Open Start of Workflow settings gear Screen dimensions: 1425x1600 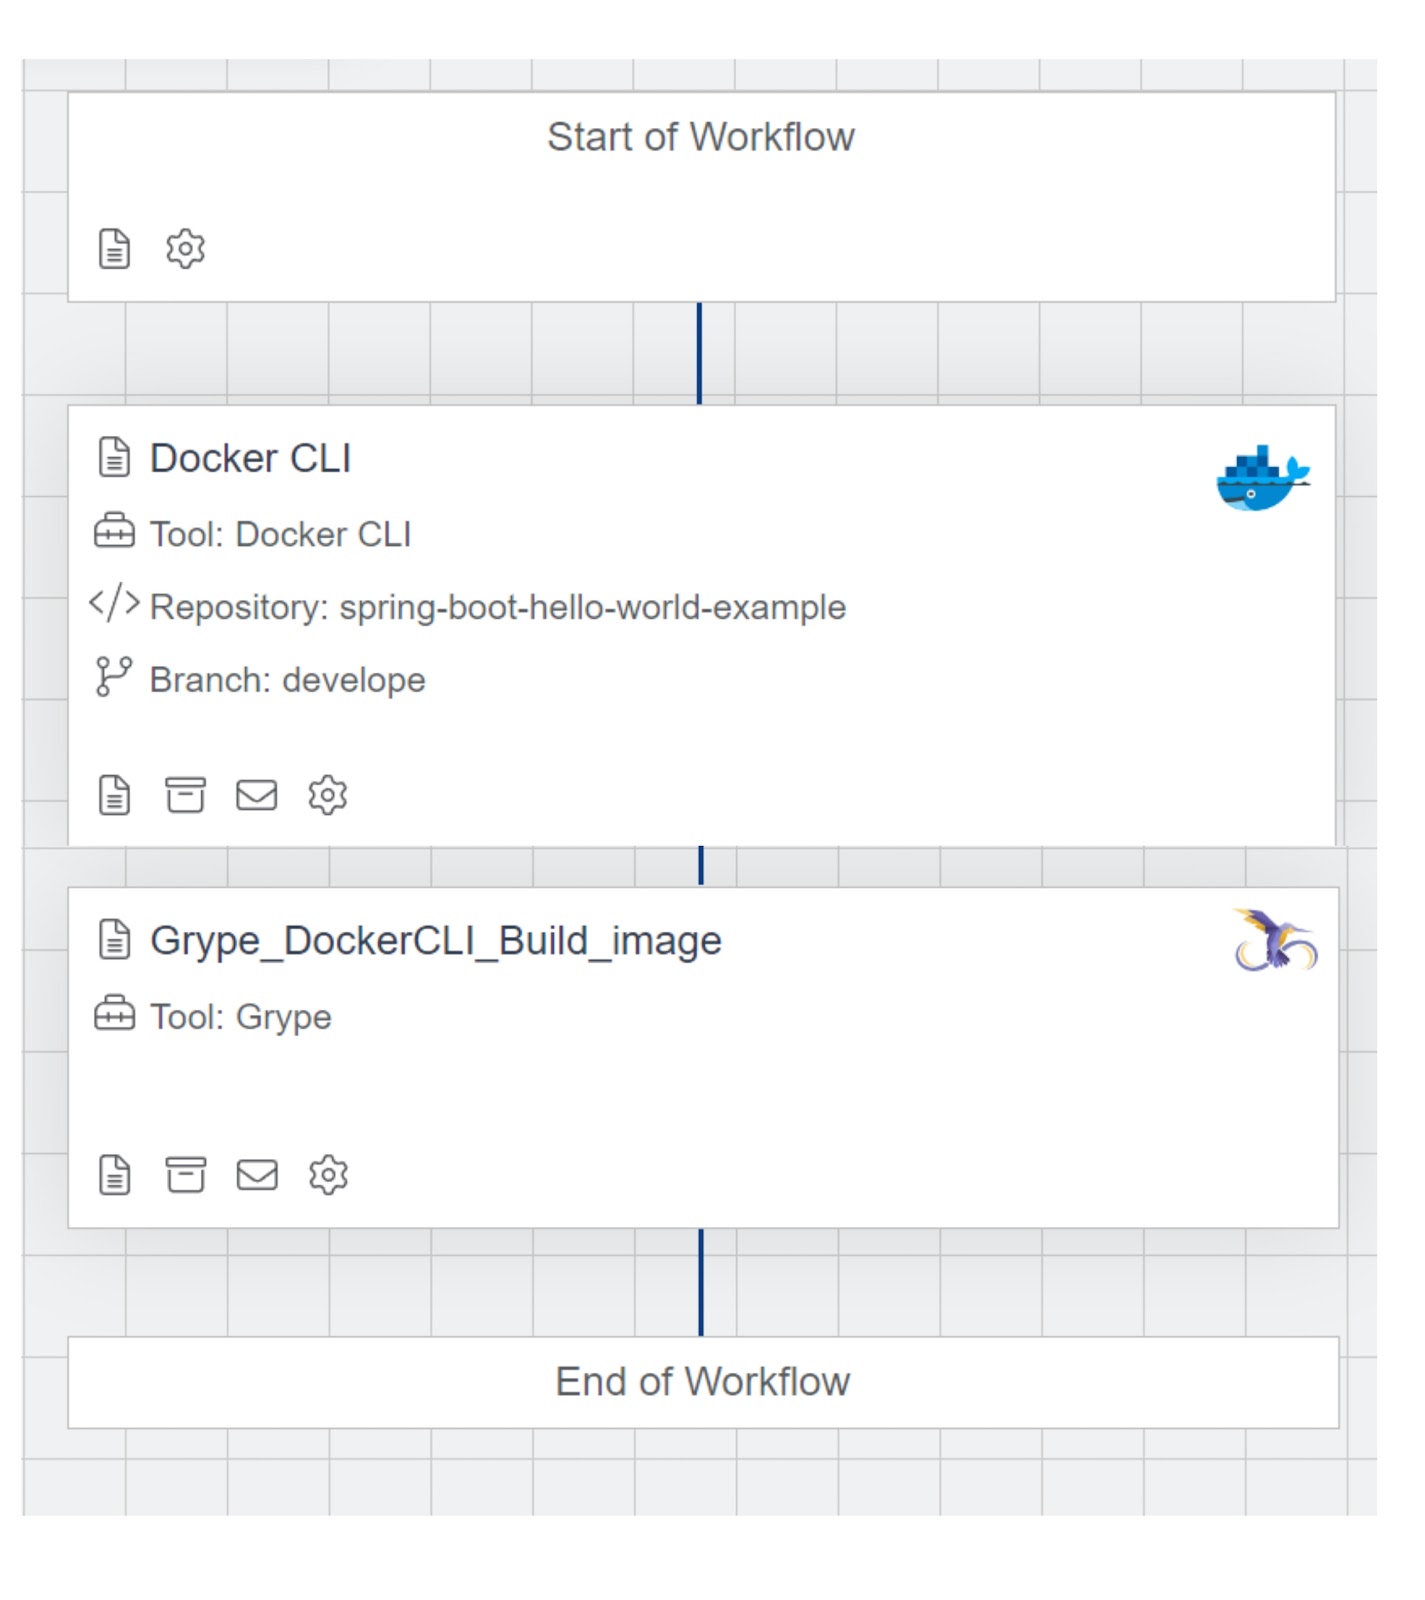pos(185,249)
